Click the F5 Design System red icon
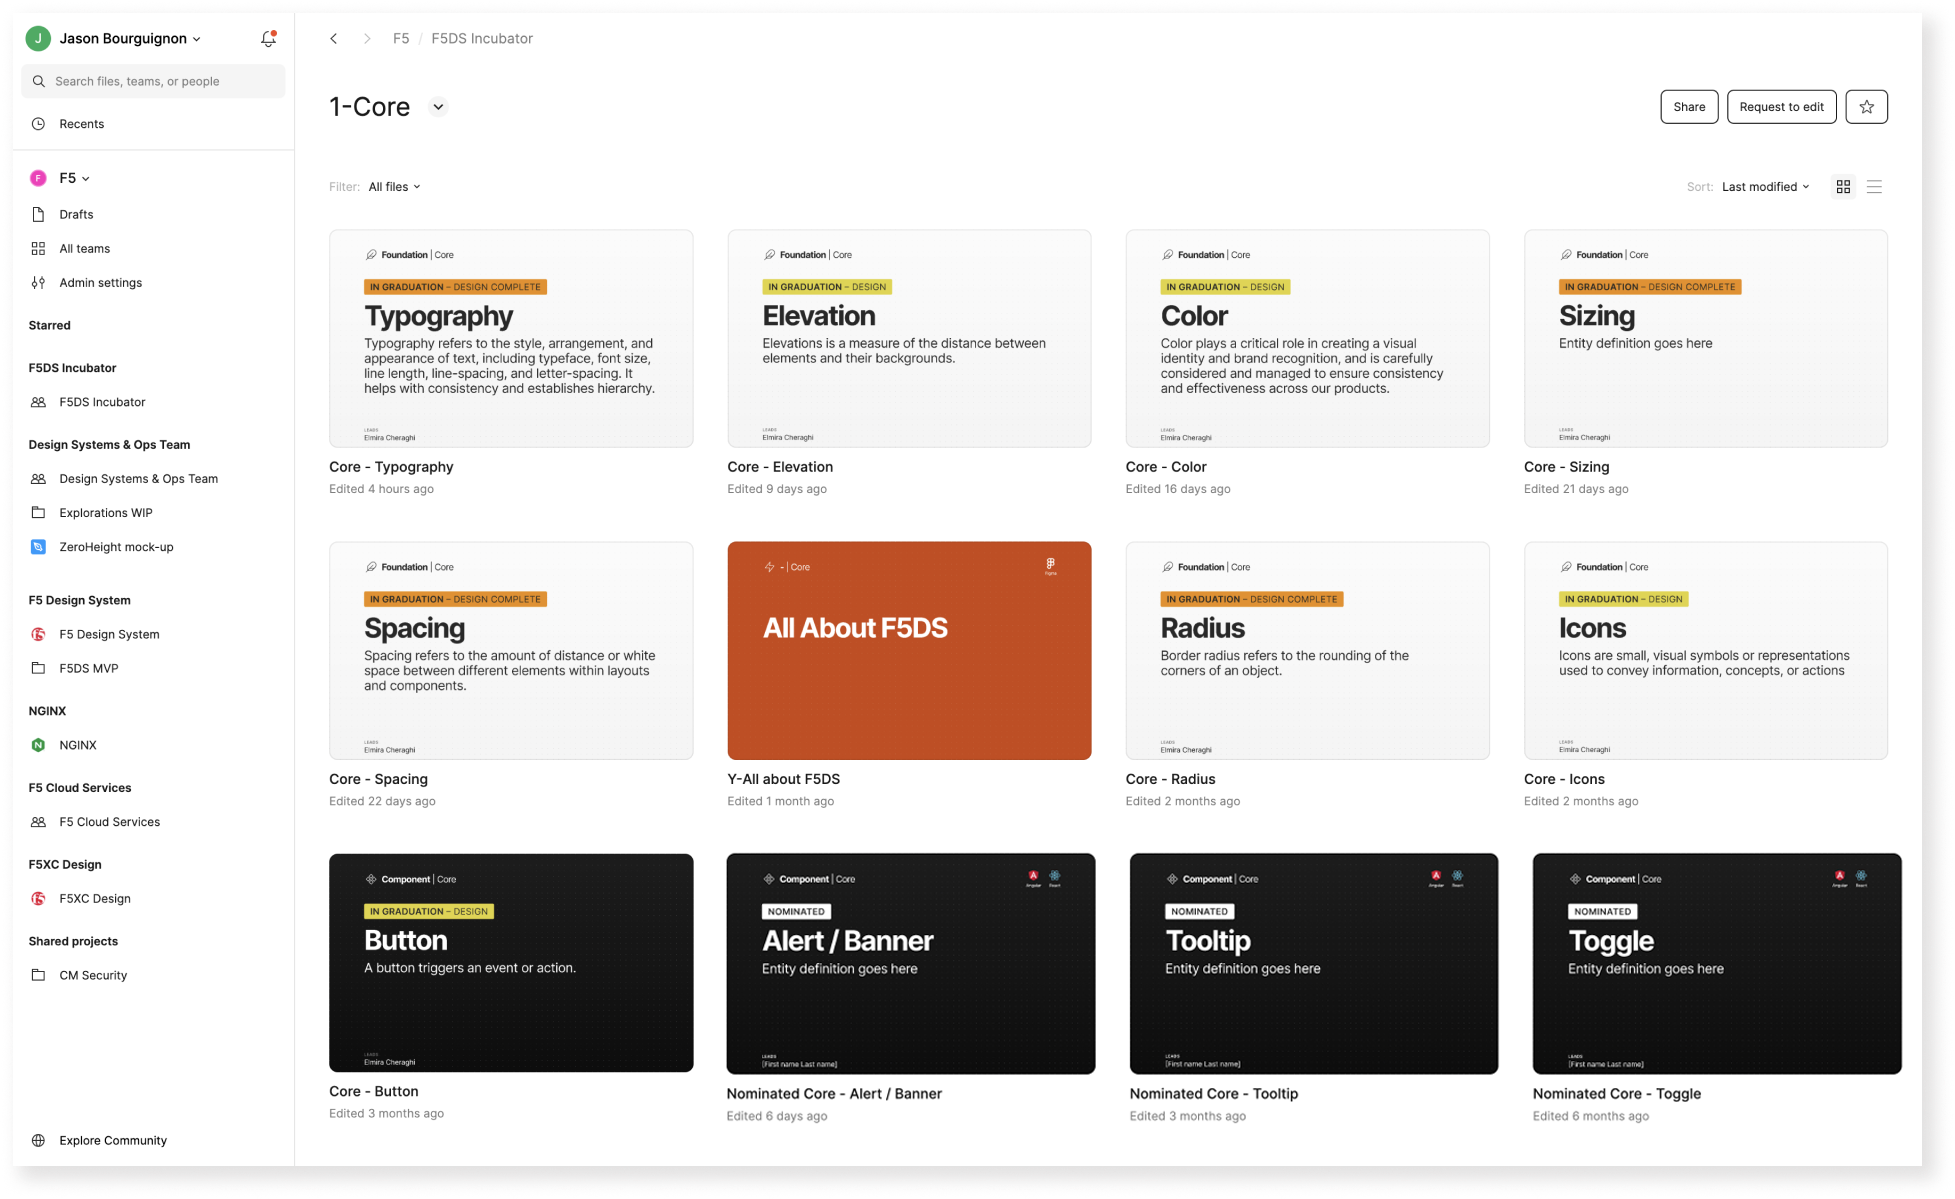This screenshot has height=1199, width=1955. pyautogui.click(x=38, y=634)
